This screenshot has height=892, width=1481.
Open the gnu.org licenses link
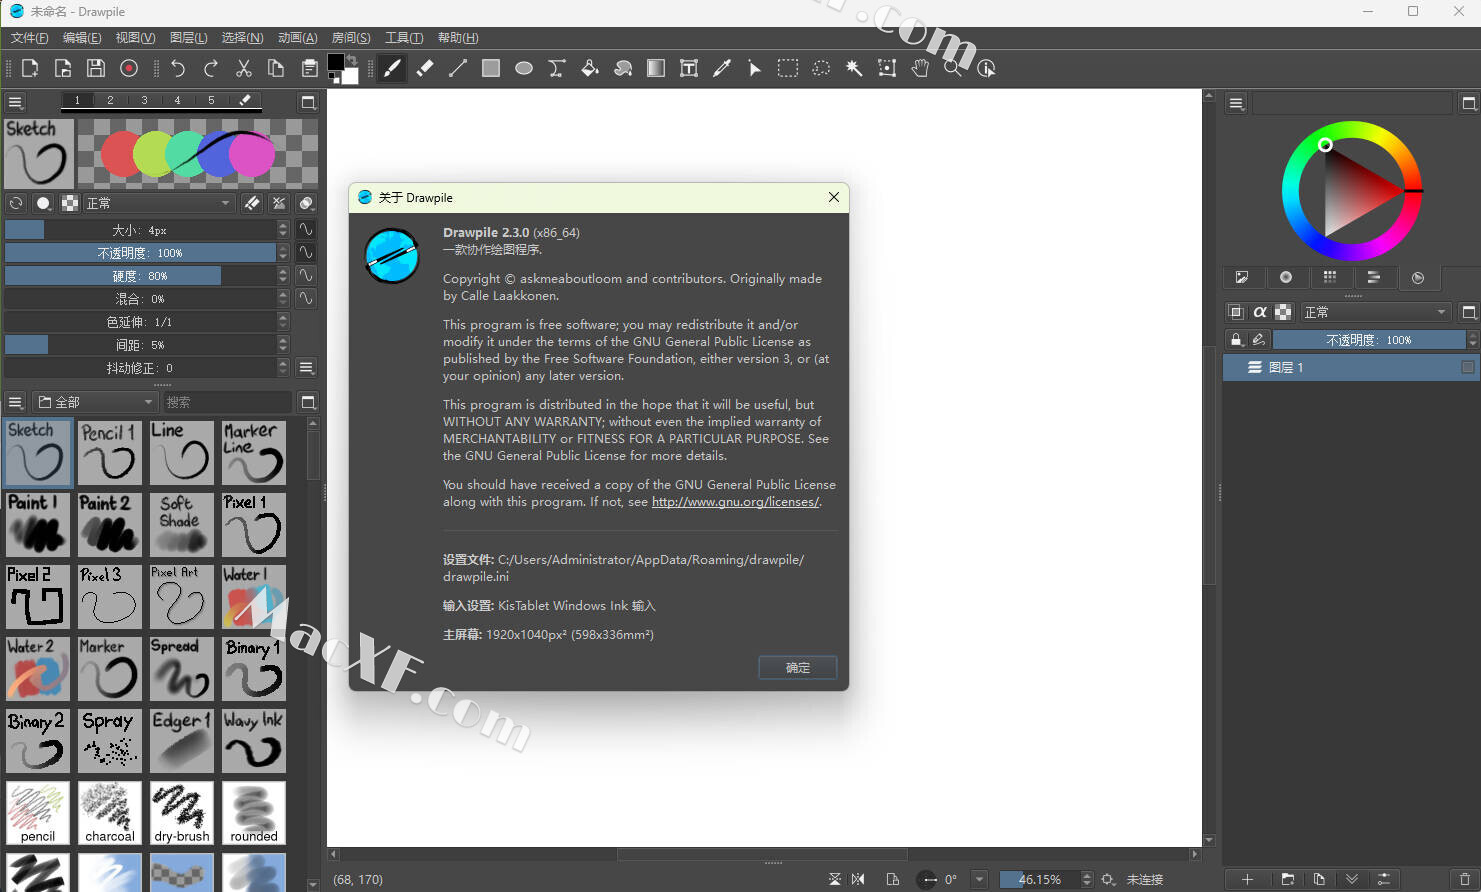coord(735,502)
